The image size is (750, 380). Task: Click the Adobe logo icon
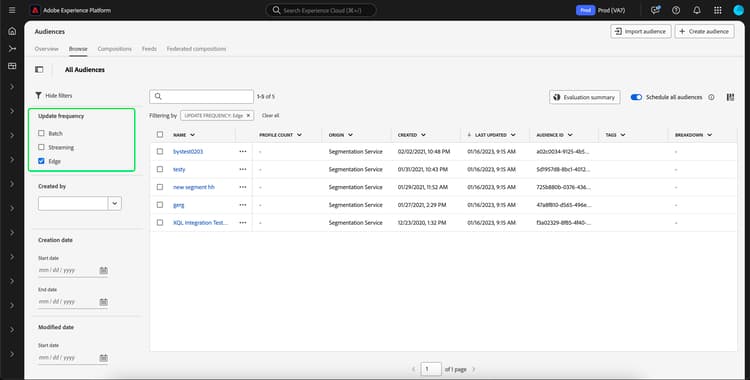(x=35, y=10)
